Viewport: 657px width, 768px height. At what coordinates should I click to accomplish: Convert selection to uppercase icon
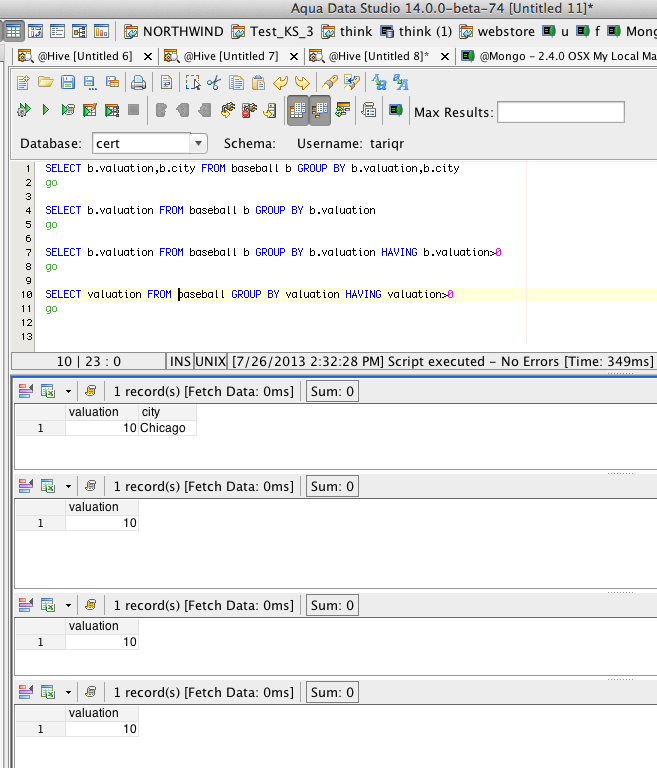[x=379, y=83]
